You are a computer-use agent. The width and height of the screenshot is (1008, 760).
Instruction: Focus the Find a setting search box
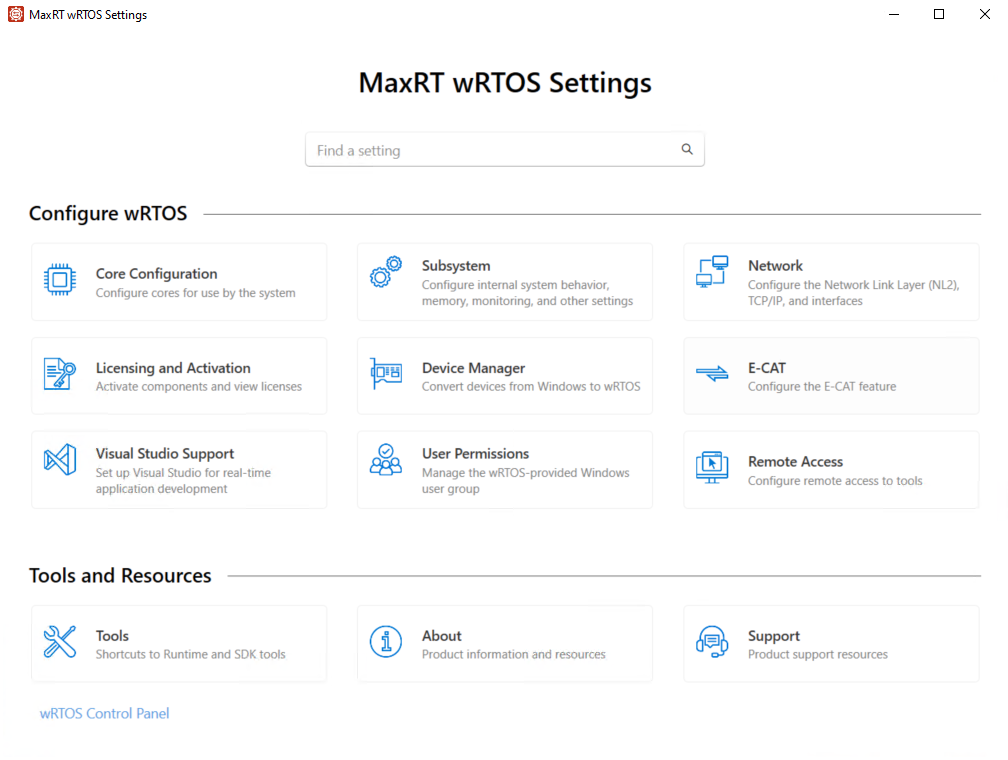(x=495, y=150)
